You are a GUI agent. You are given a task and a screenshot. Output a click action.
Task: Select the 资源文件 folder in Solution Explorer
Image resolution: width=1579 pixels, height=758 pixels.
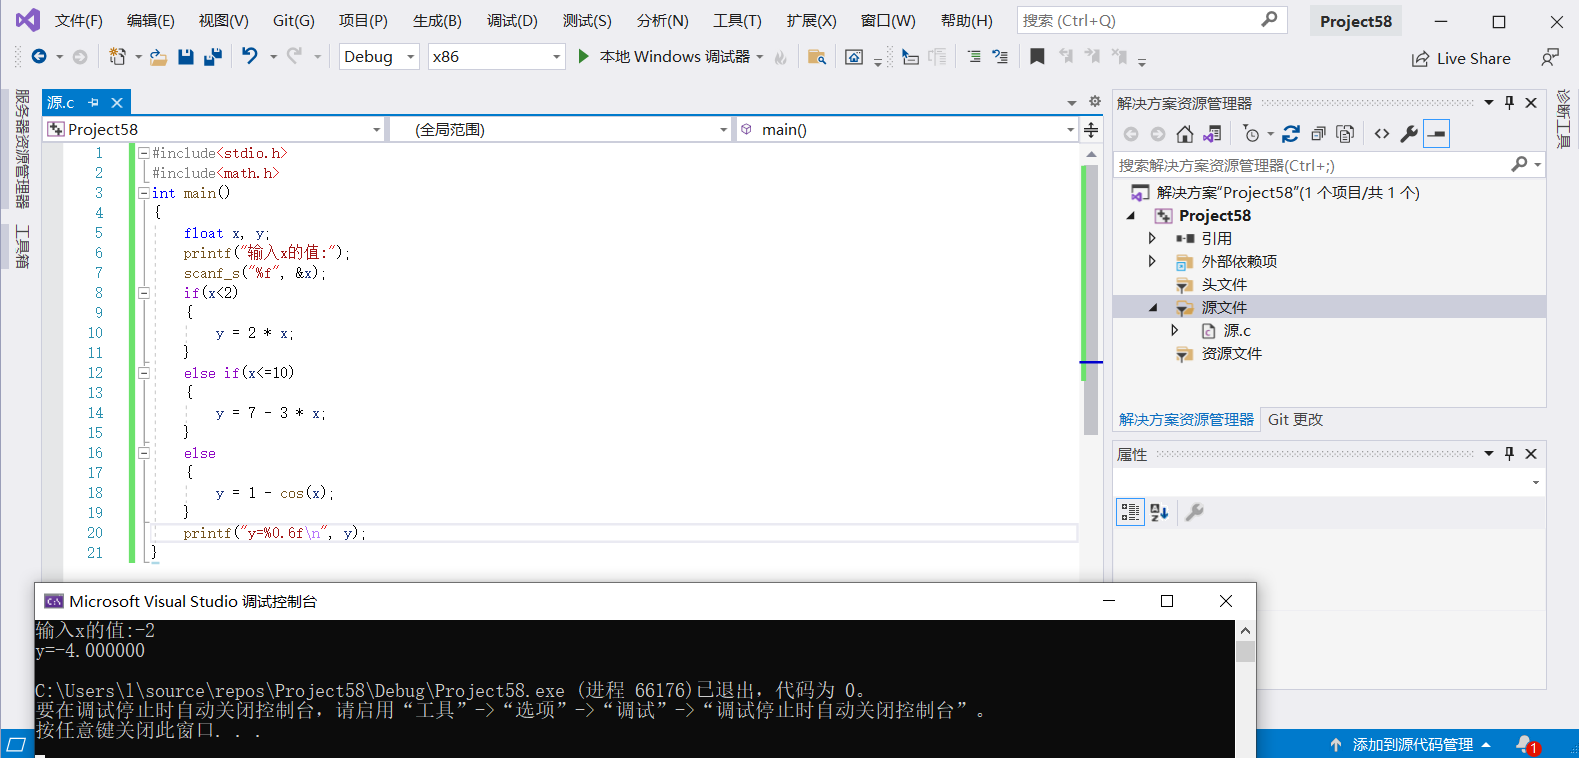tap(1231, 353)
